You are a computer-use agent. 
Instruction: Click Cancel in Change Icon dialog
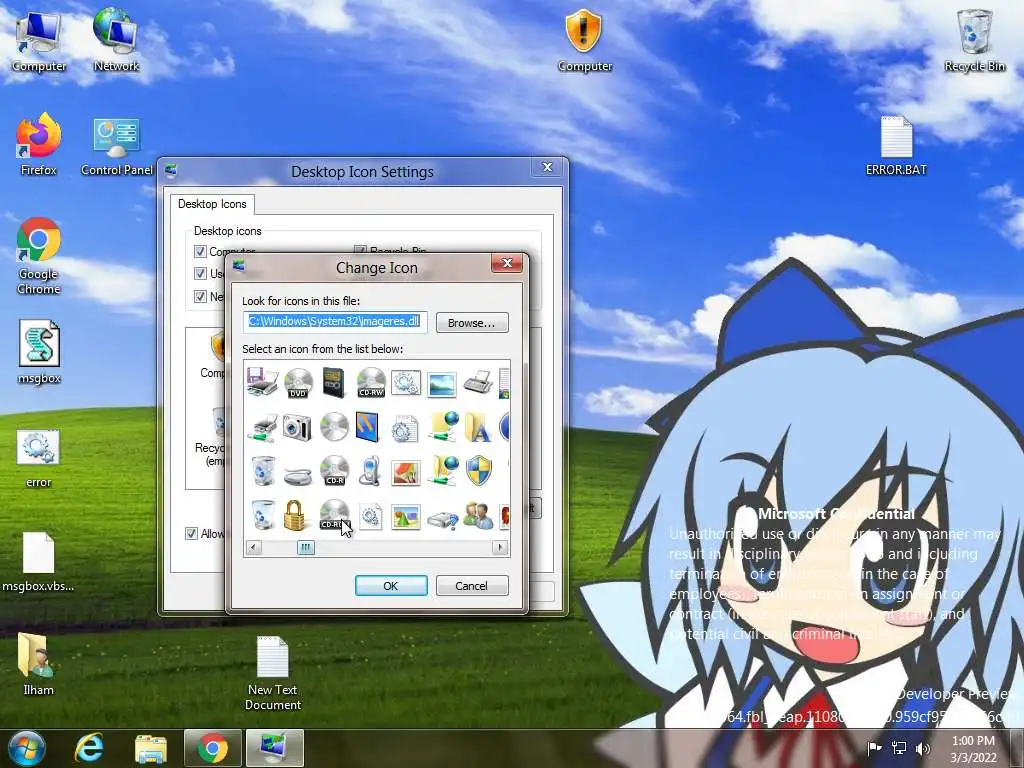472,586
